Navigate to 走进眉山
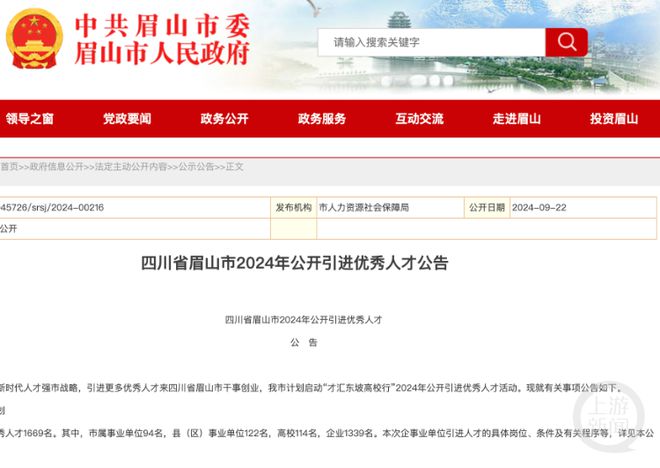Viewport: 660px width, 468px height. click(x=516, y=118)
